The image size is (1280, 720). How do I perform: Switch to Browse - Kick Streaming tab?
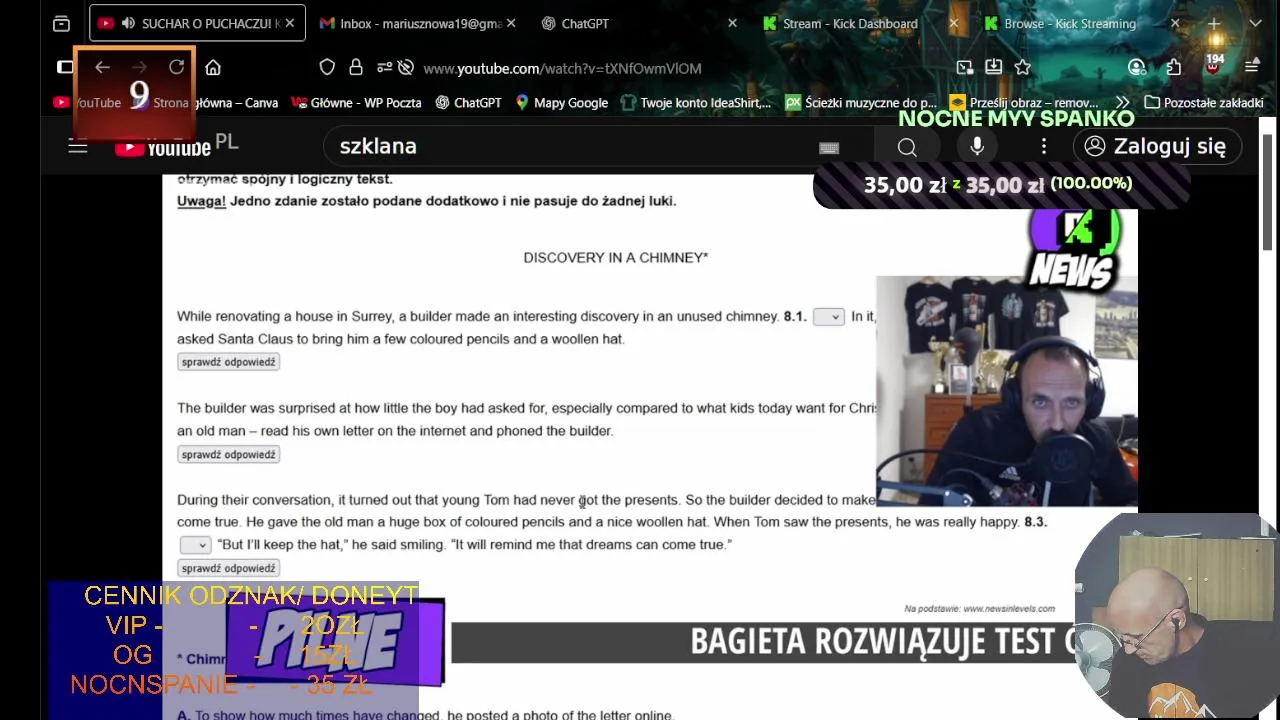(1070, 23)
